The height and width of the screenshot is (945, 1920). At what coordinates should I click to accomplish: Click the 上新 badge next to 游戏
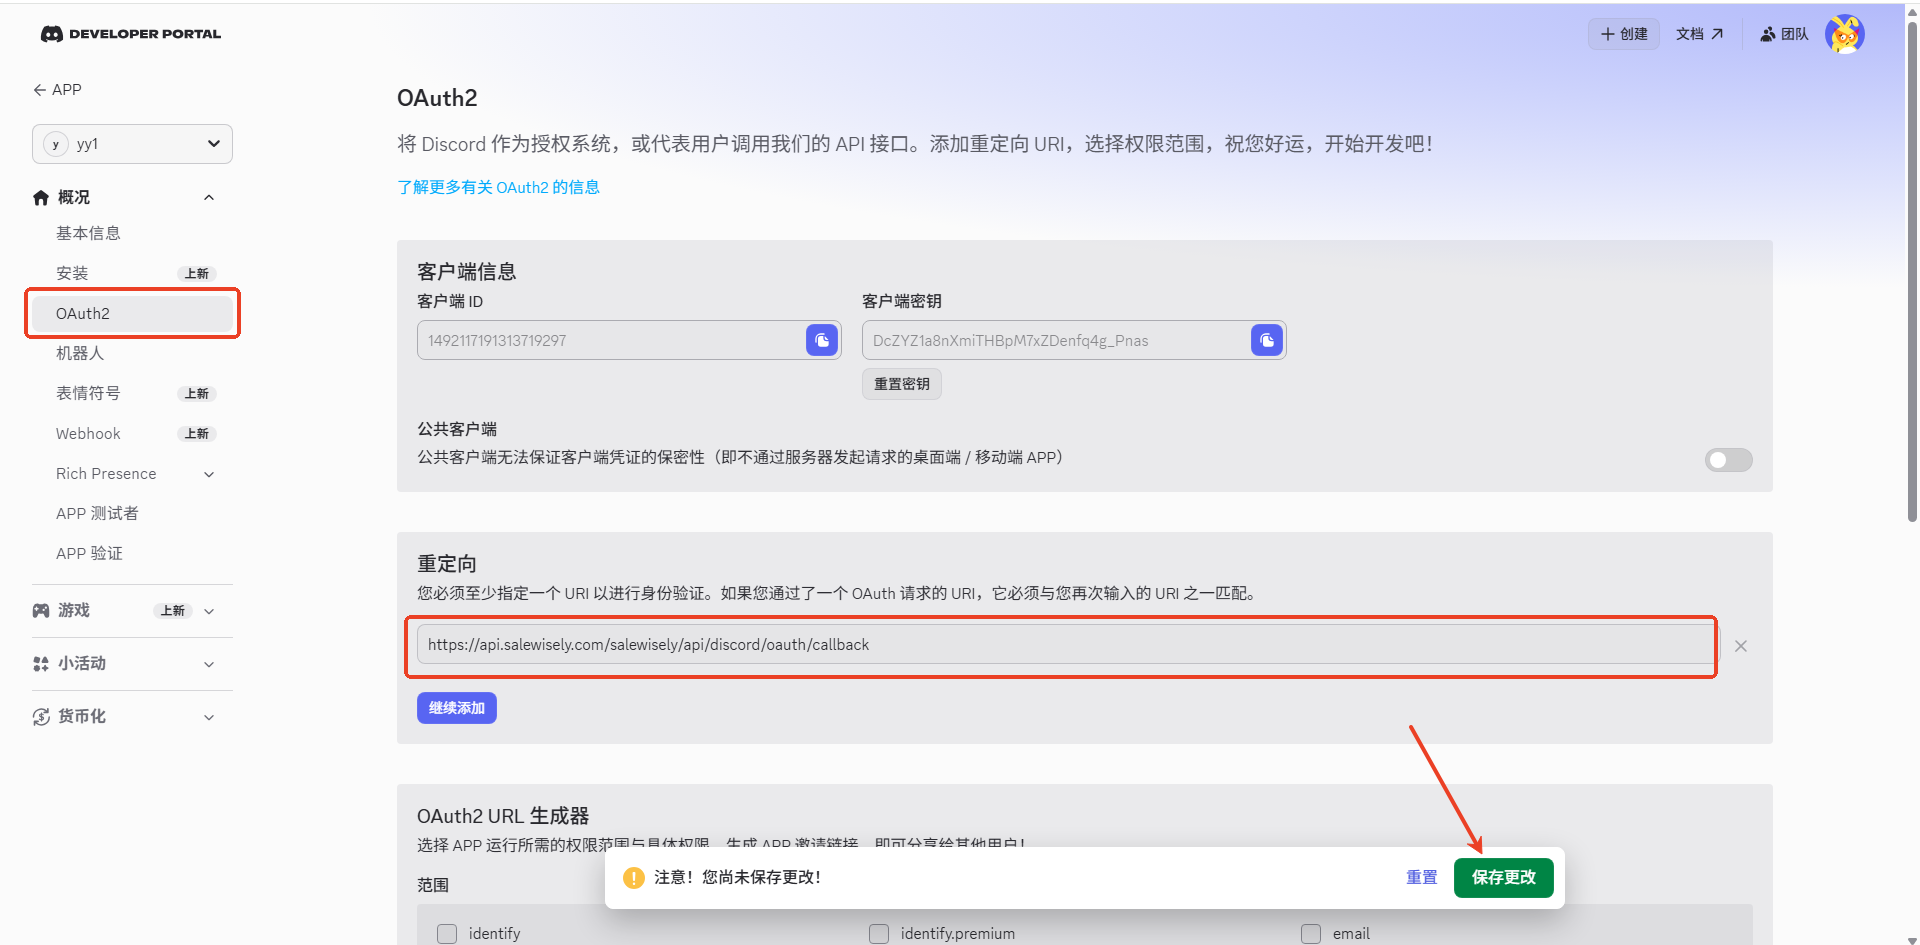pyautogui.click(x=173, y=611)
